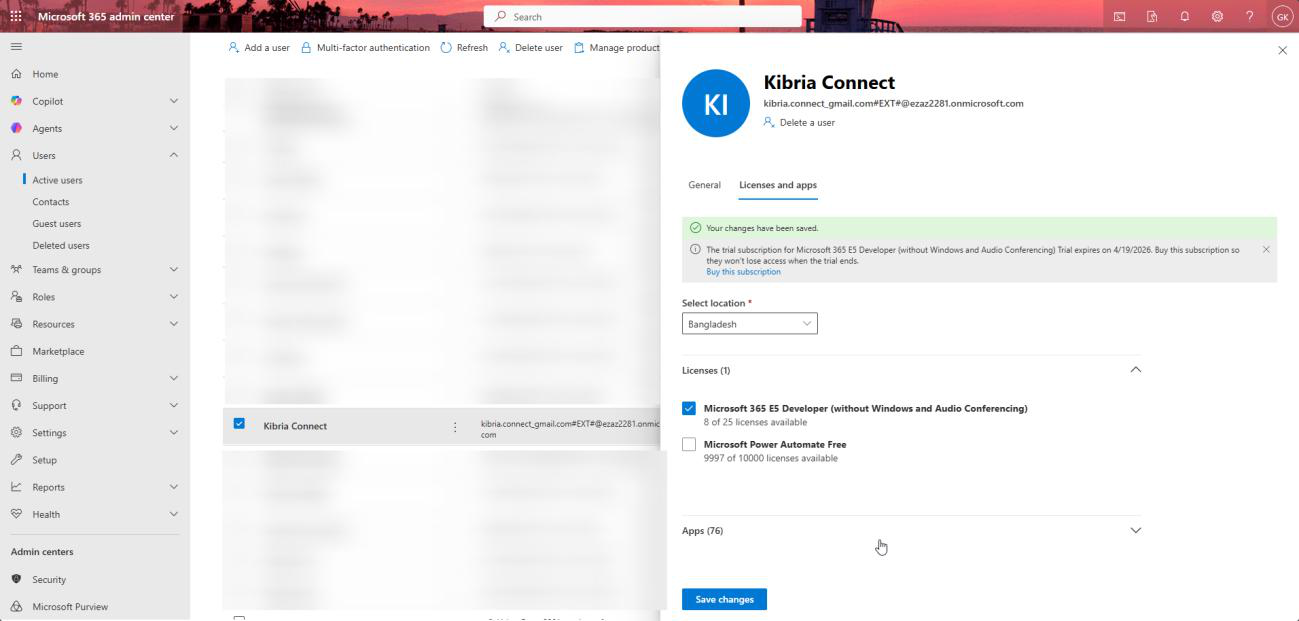The width and height of the screenshot is (1299, 621).
Task: Click the Teams & groups icon
Action: click(16, 269)
